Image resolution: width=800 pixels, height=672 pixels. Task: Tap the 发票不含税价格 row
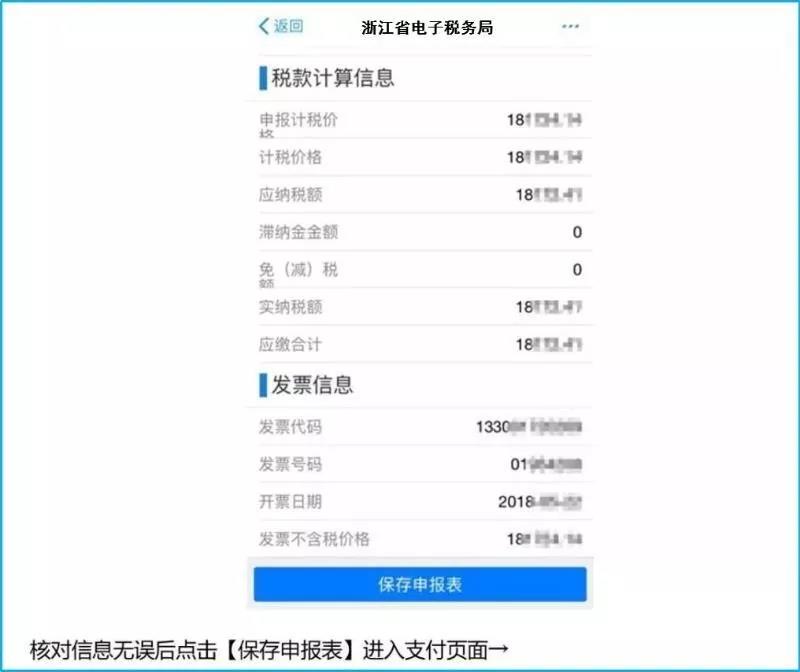click(x=420, y=539)
